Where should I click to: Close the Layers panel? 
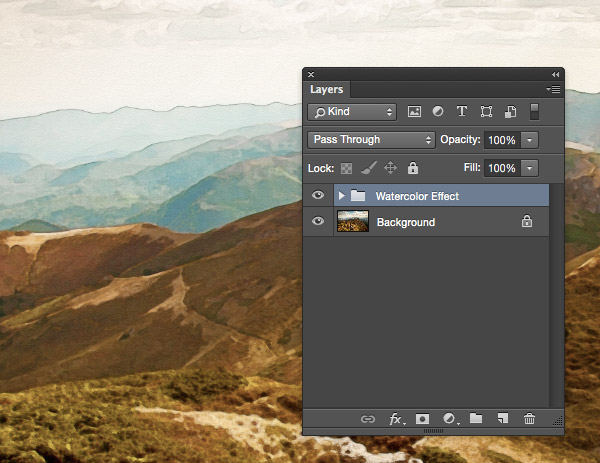311,74
